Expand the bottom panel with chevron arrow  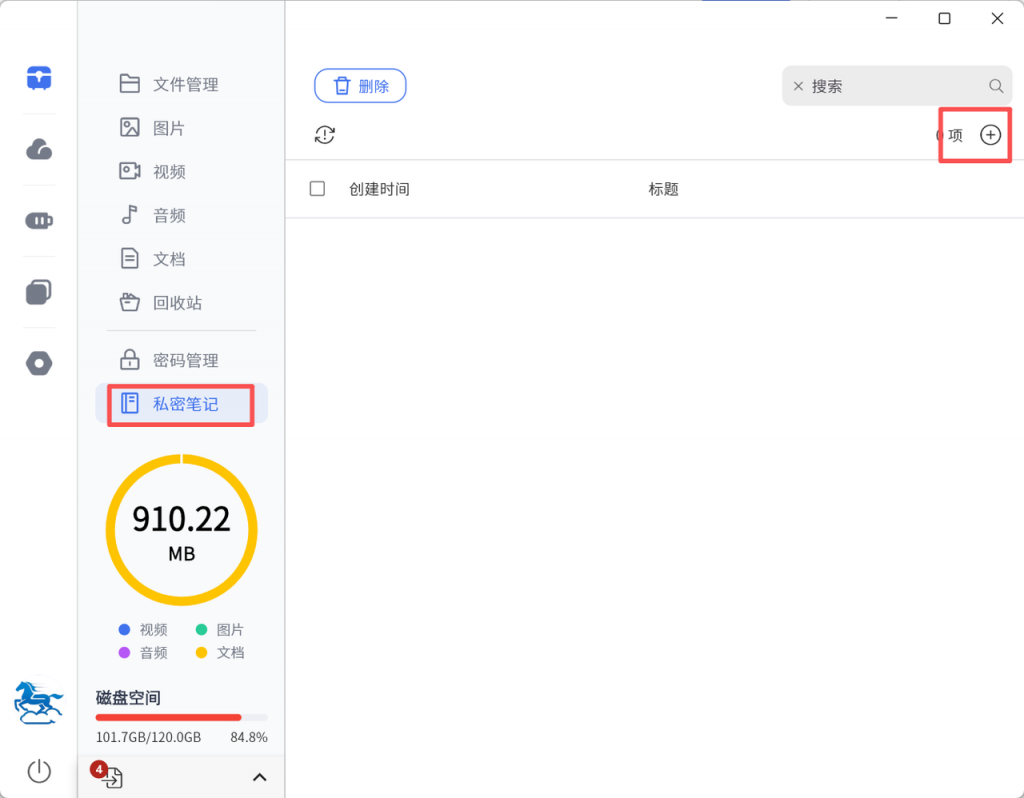pyautogui.click(x=259, y=777)
